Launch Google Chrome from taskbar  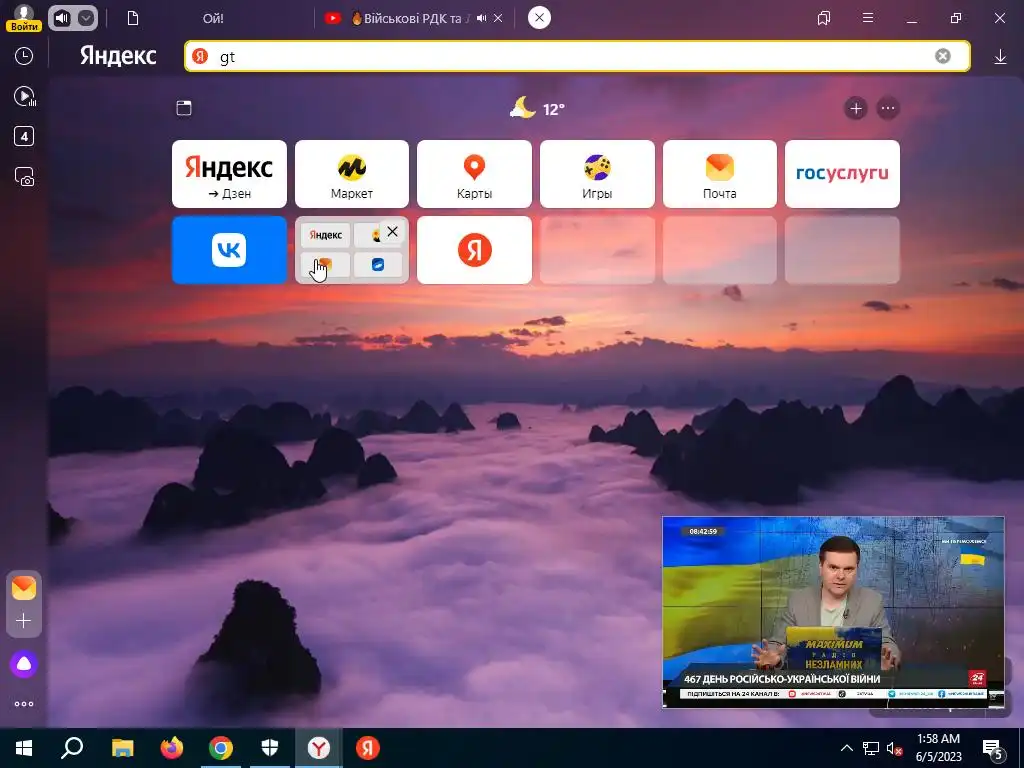click(x=221, y=748)
